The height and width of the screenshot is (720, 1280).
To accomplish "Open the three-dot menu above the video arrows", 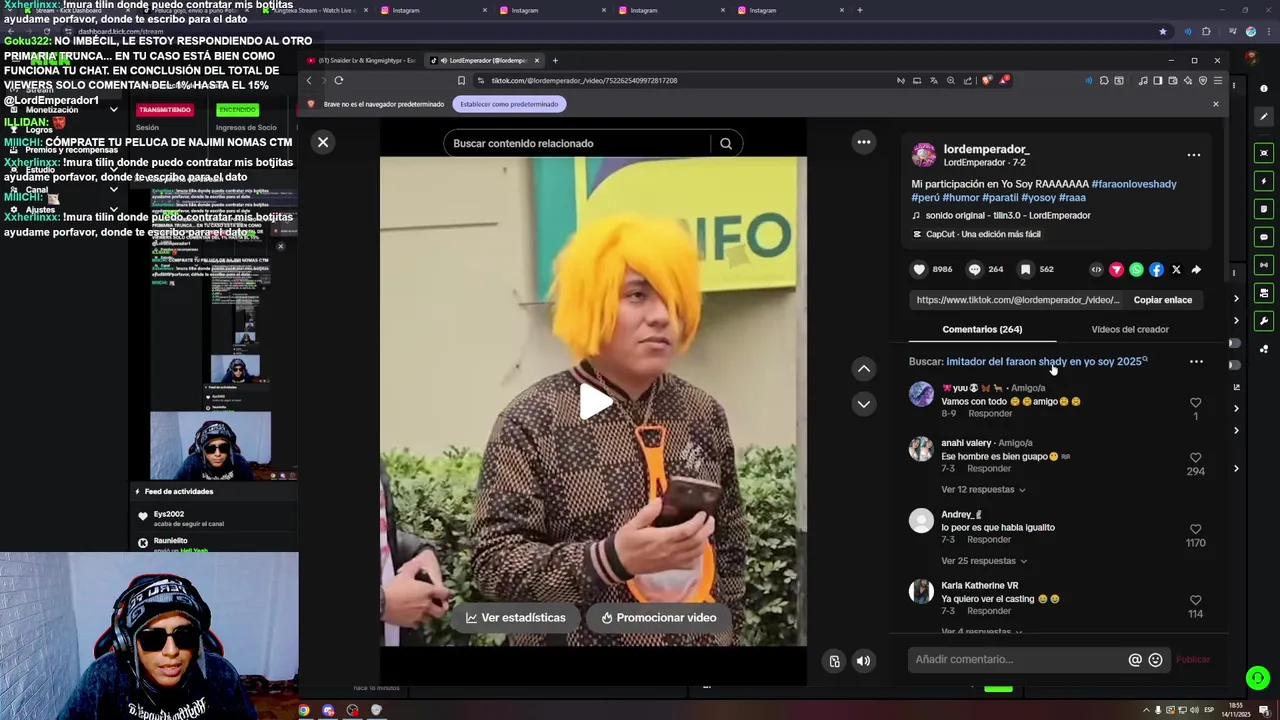I will [864, 142].
